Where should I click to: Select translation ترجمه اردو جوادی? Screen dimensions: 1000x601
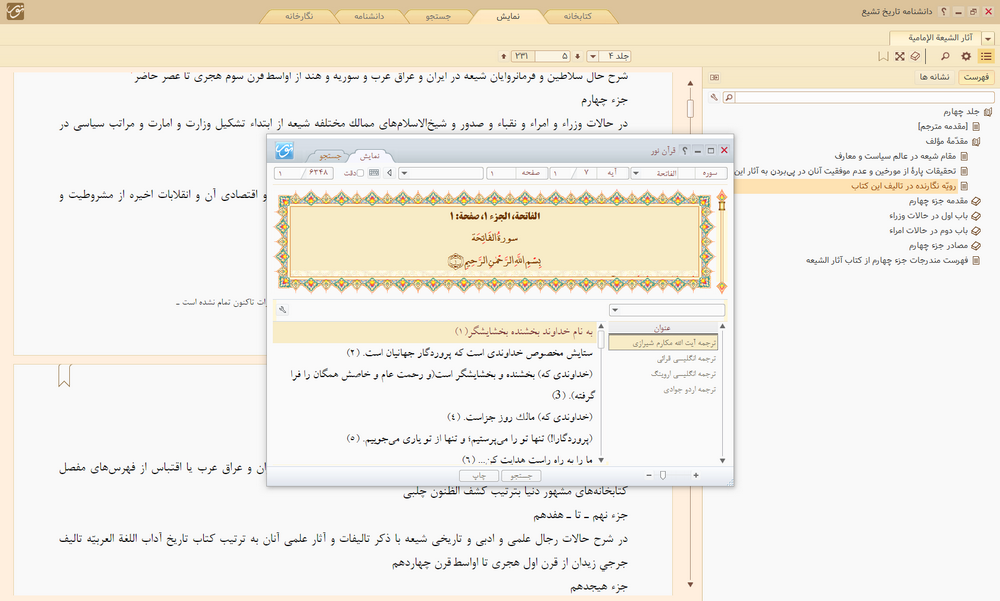689,389
